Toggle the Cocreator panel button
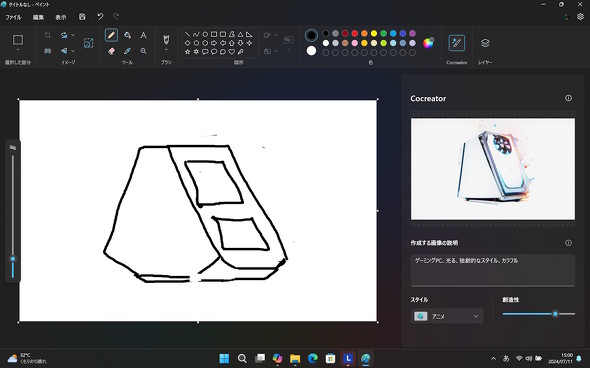Screen dimensions: 590x368 [456, 43]
